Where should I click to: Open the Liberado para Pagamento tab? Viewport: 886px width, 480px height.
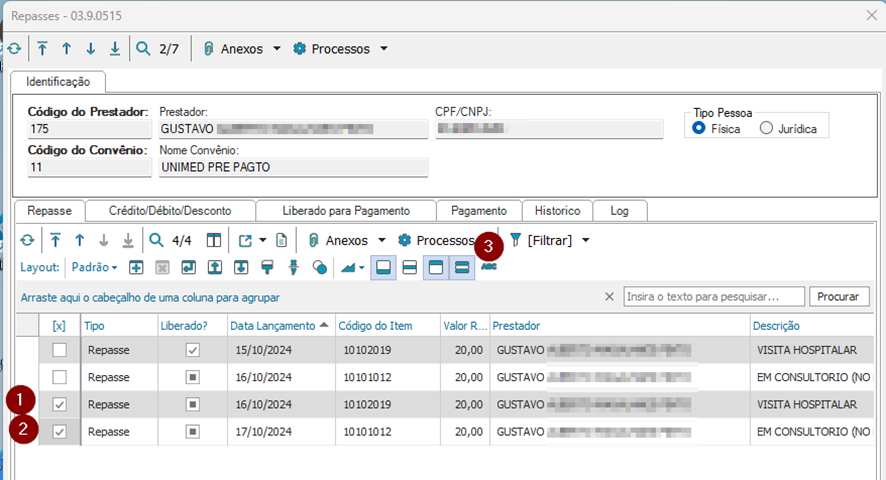pyautogui.click(x=346, y=211)
